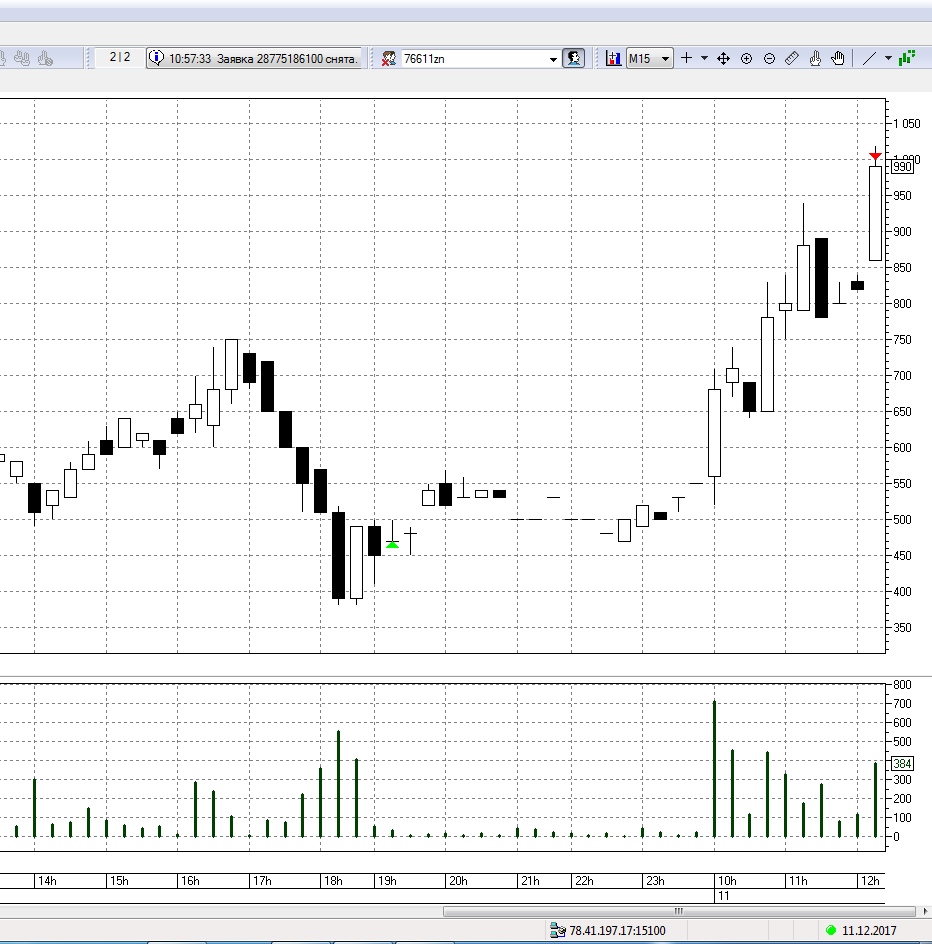Click the 14h label on the time axis
The image size is (932, 944).
tap(47, 881)
